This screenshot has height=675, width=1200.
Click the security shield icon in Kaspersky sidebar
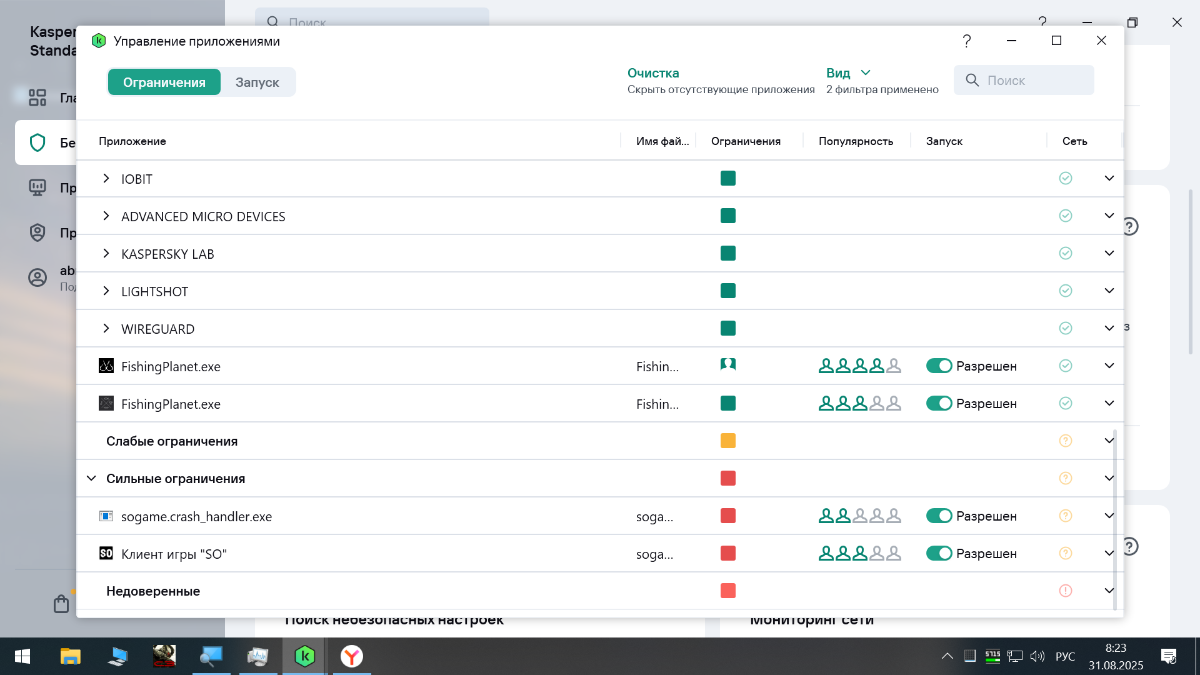pyautogui.click(x=38, y=143)
